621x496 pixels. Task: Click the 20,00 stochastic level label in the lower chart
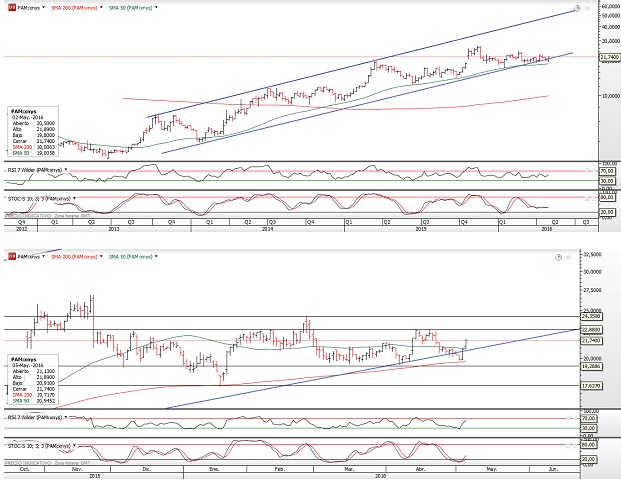589,459
